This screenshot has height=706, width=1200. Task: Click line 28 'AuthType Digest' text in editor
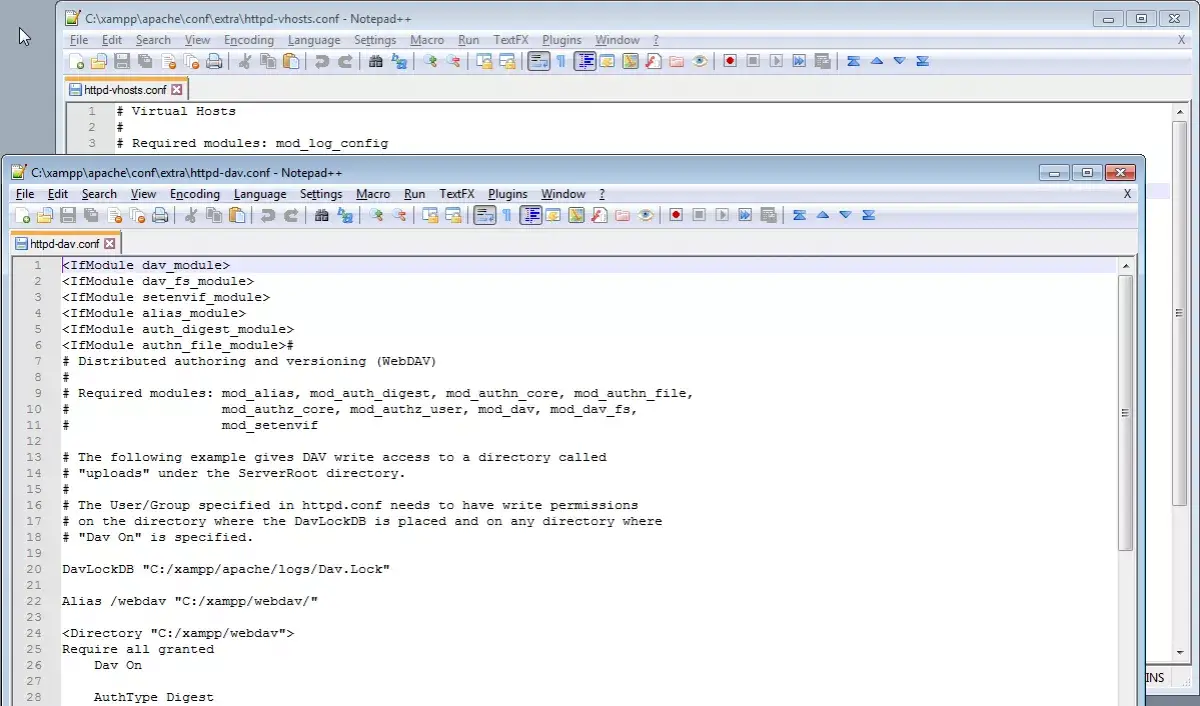point(154,697)
